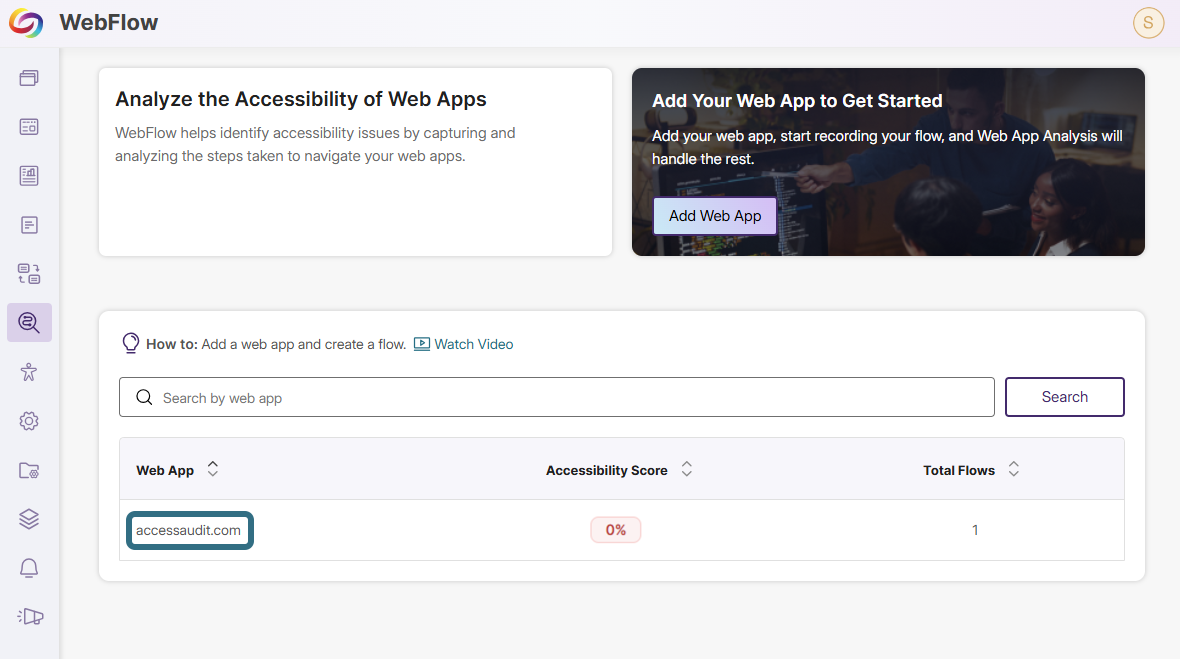Open the workflow transfer sidebar icon
The width and height of the screenshot is (1180, 659).
tap(29, 274)
